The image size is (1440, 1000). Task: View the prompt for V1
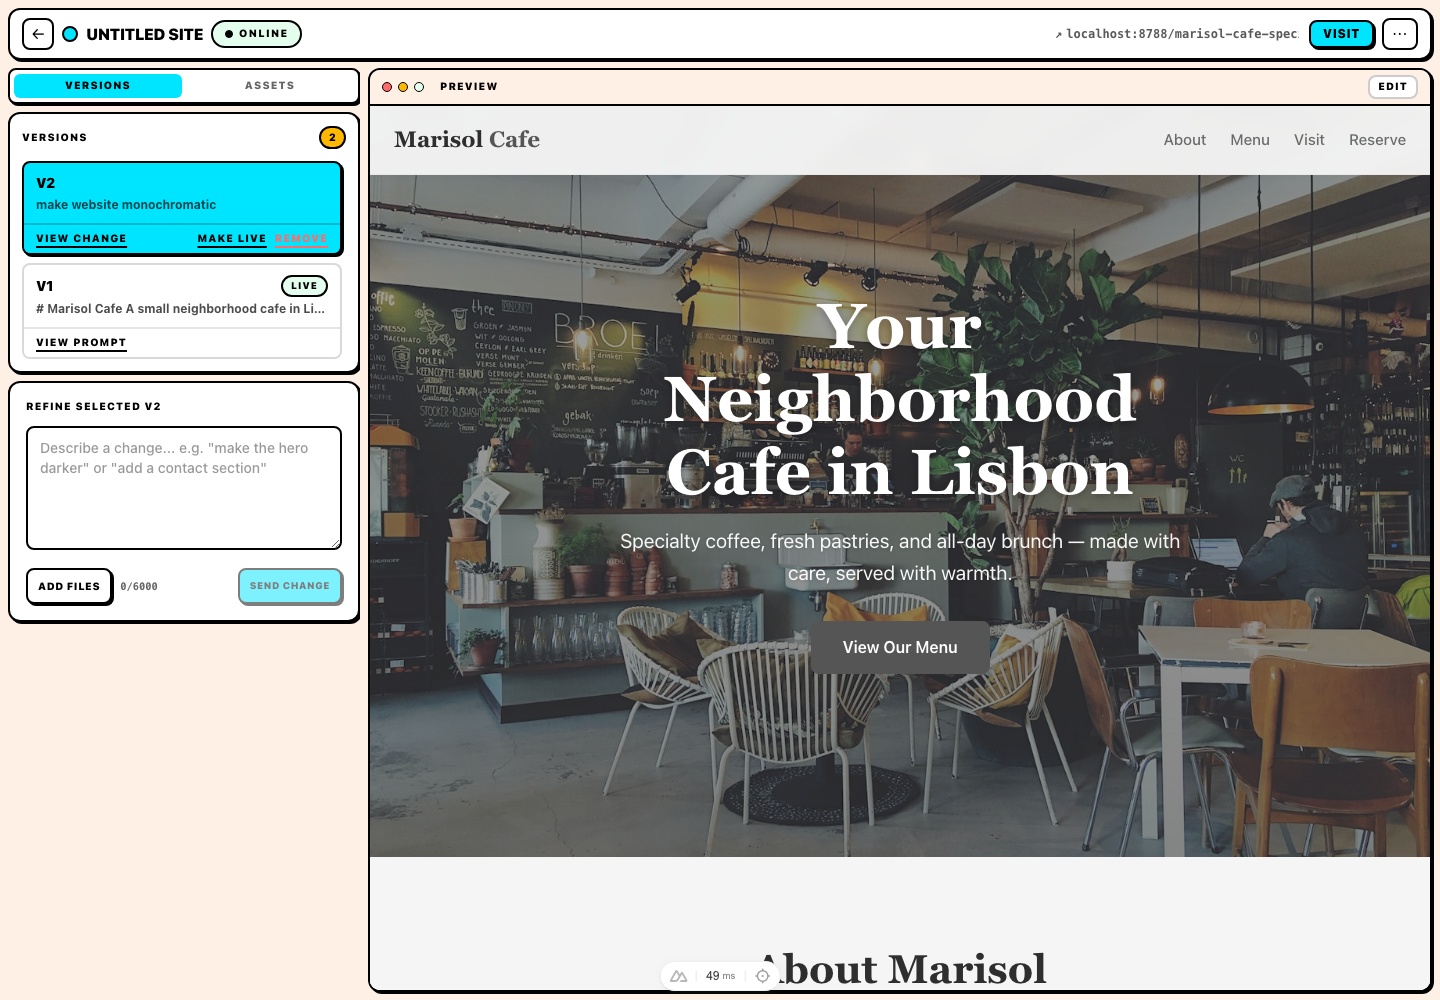coord(82,343)
